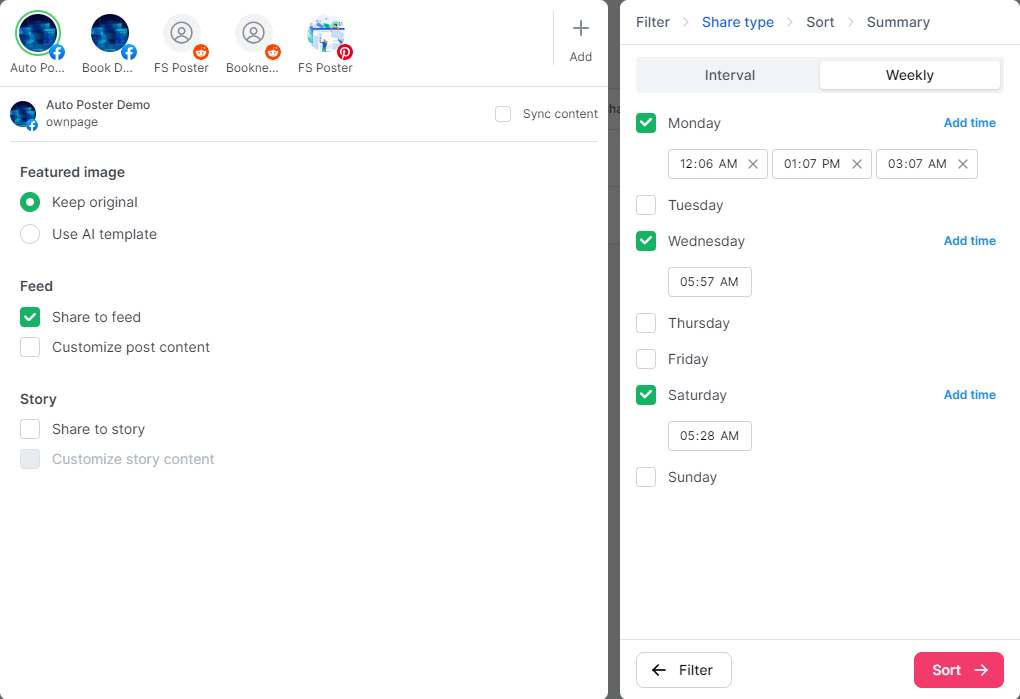Viewport: 1020px width, 699px height.
Task: Enable Customize post content checkbox
Action: click(x=30, y=347)
